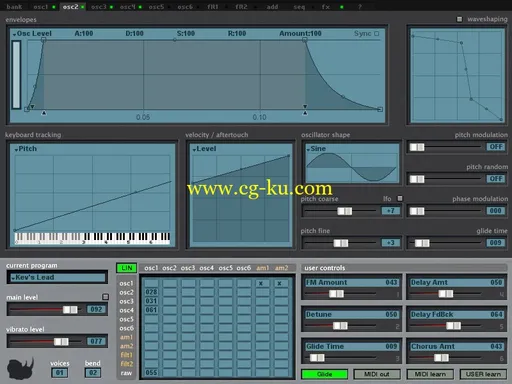
Task: Click the pitch random OFF value
Action: 496,179
